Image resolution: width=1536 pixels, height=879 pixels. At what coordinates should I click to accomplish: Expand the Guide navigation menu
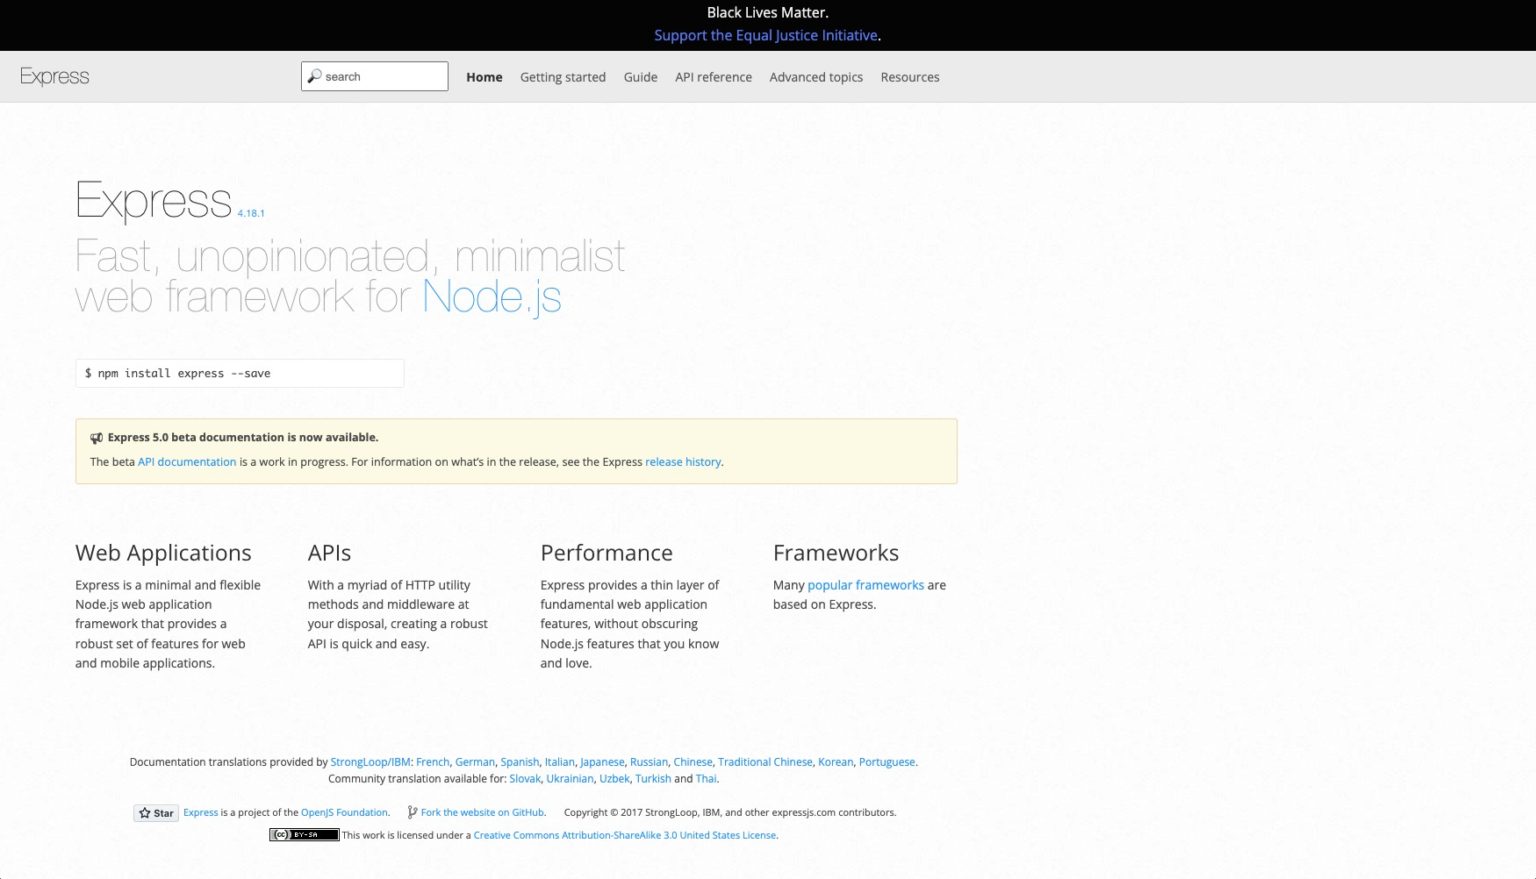pyautogui.click(x=640, y=77)
